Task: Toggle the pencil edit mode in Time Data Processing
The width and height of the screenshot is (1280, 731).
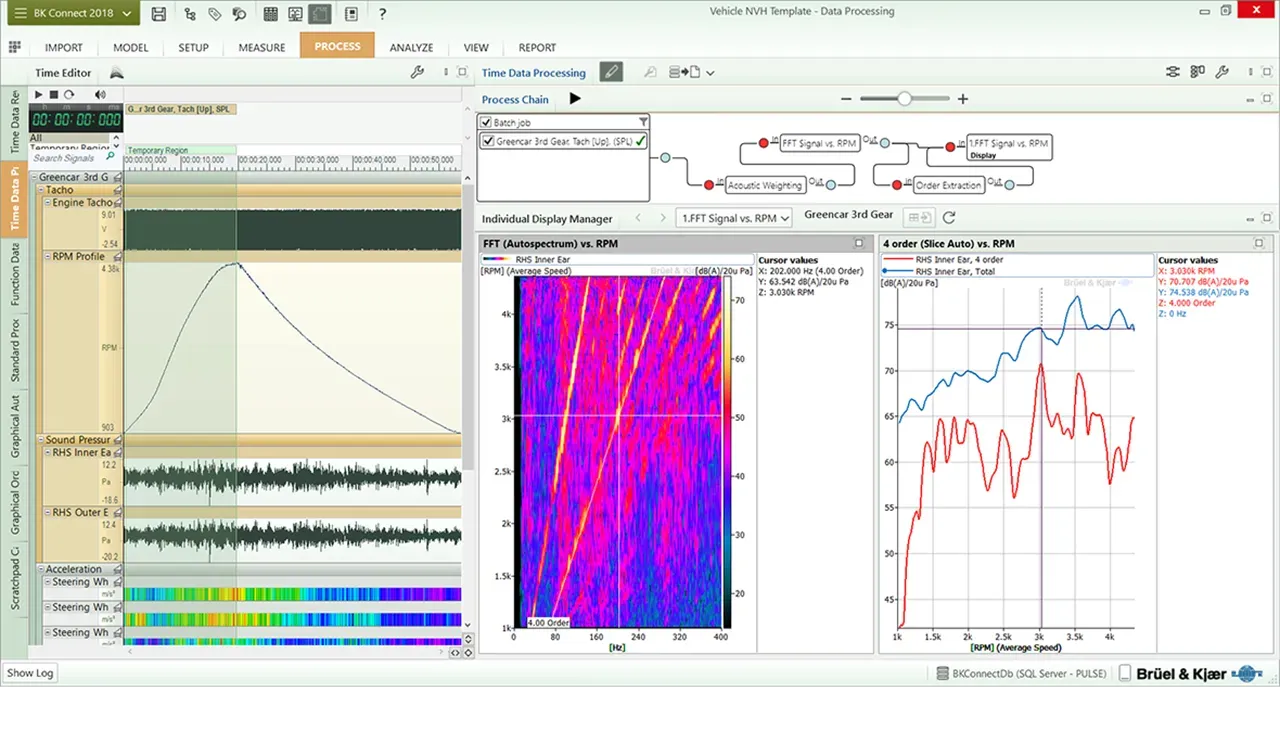Action: click(x=610, y=72)
